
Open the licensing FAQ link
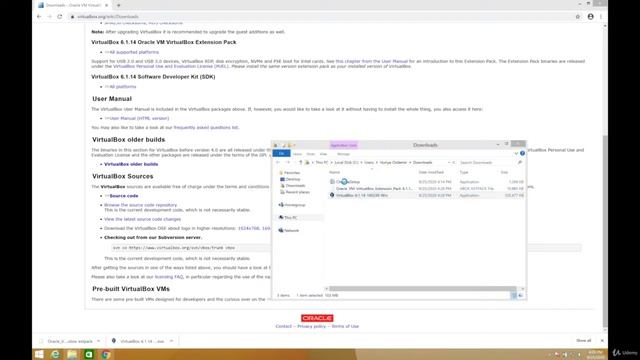[169, 277]
